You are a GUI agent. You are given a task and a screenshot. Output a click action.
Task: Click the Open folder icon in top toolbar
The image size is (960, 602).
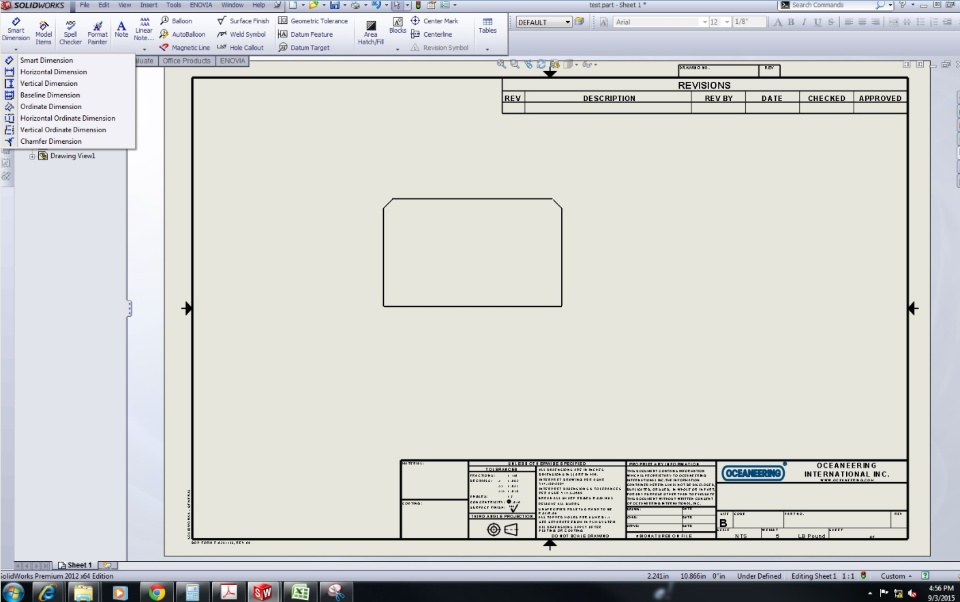pyautogui.click(x=313, y=5)
